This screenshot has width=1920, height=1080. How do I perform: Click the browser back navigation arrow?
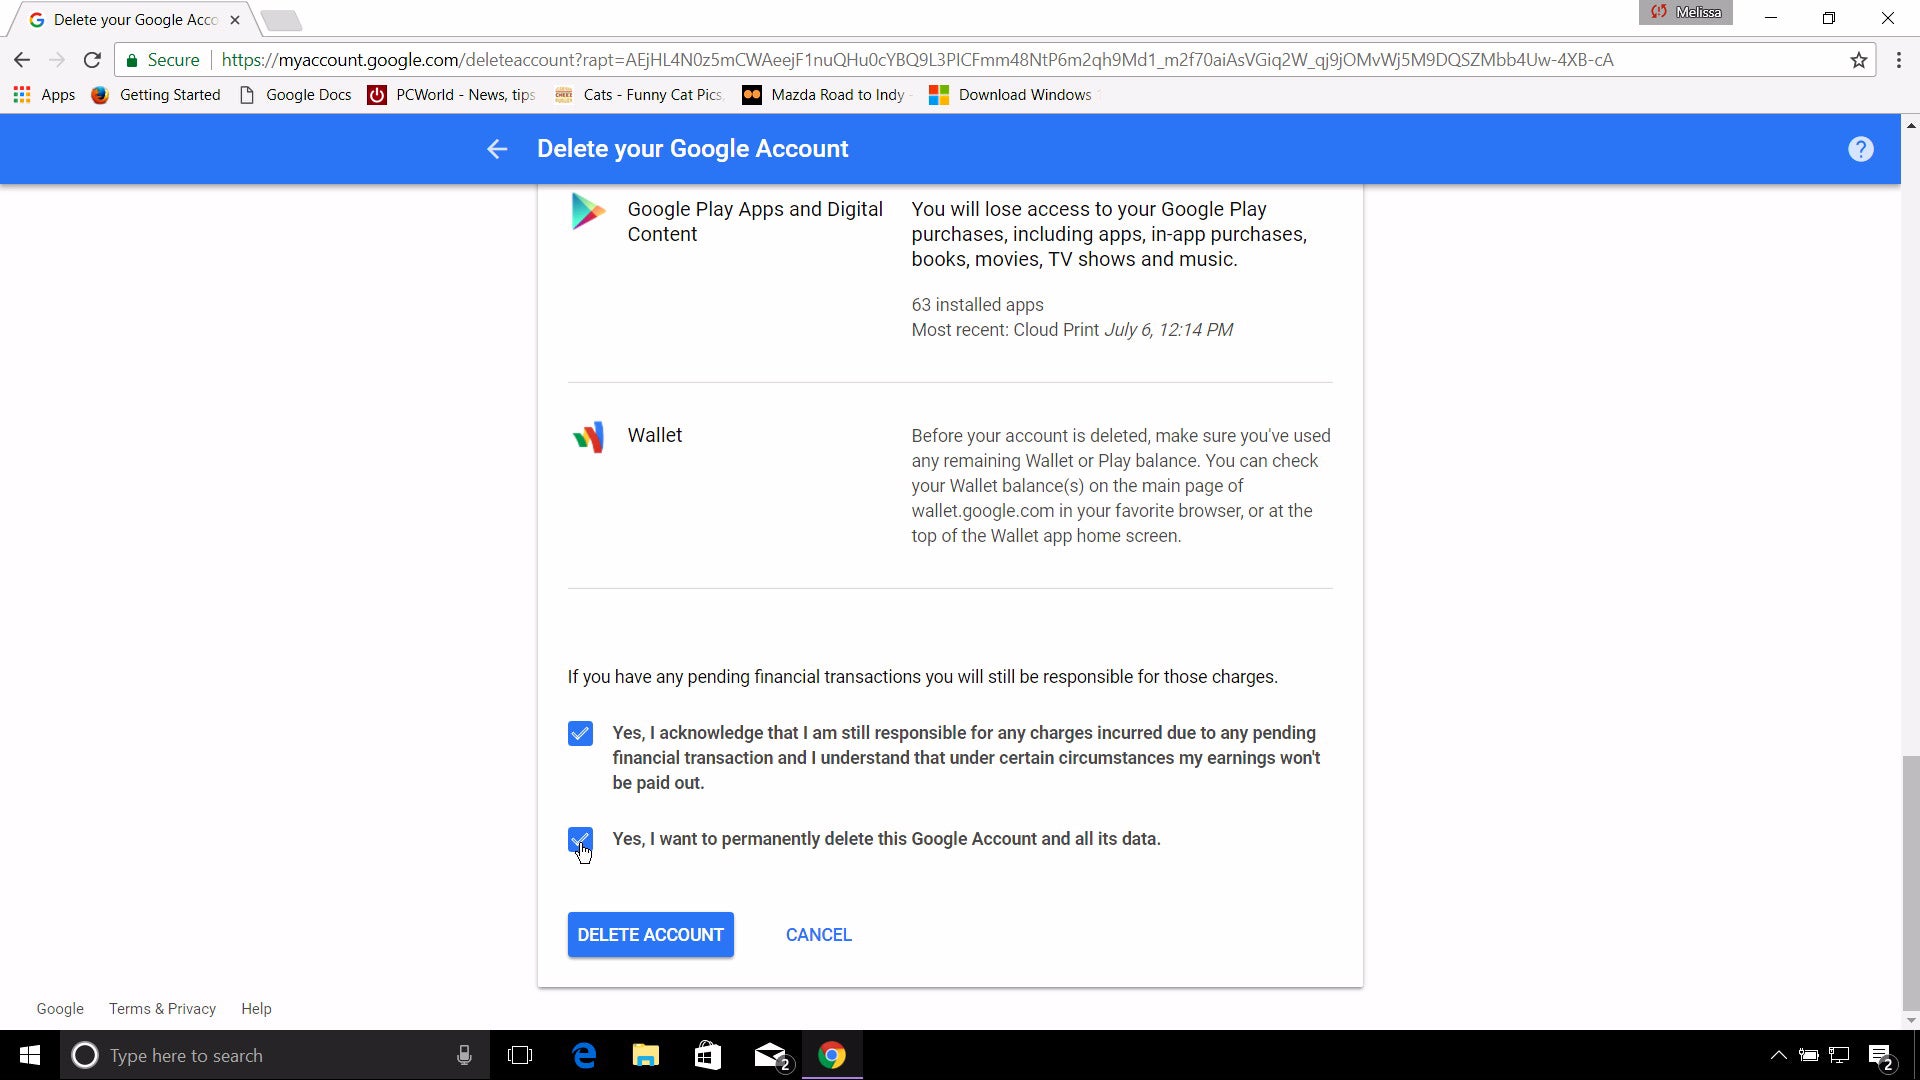[22, 60]
